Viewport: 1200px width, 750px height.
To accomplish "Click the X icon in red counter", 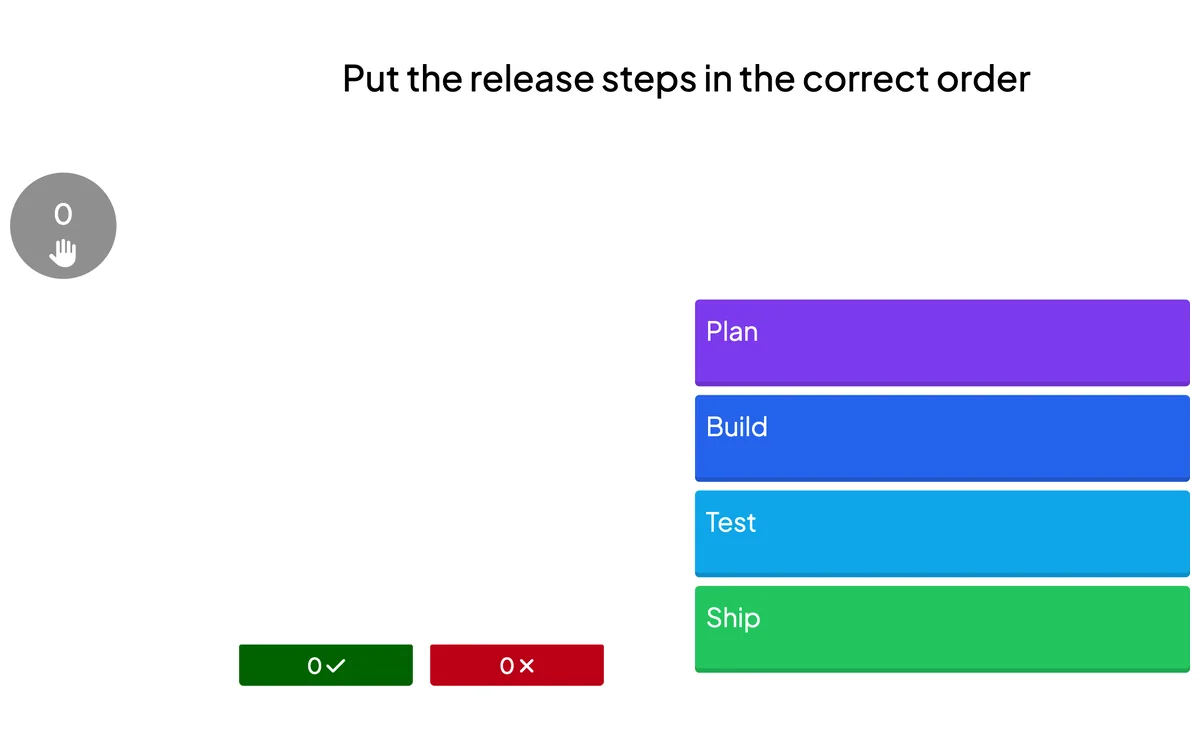I will [527, 665].
